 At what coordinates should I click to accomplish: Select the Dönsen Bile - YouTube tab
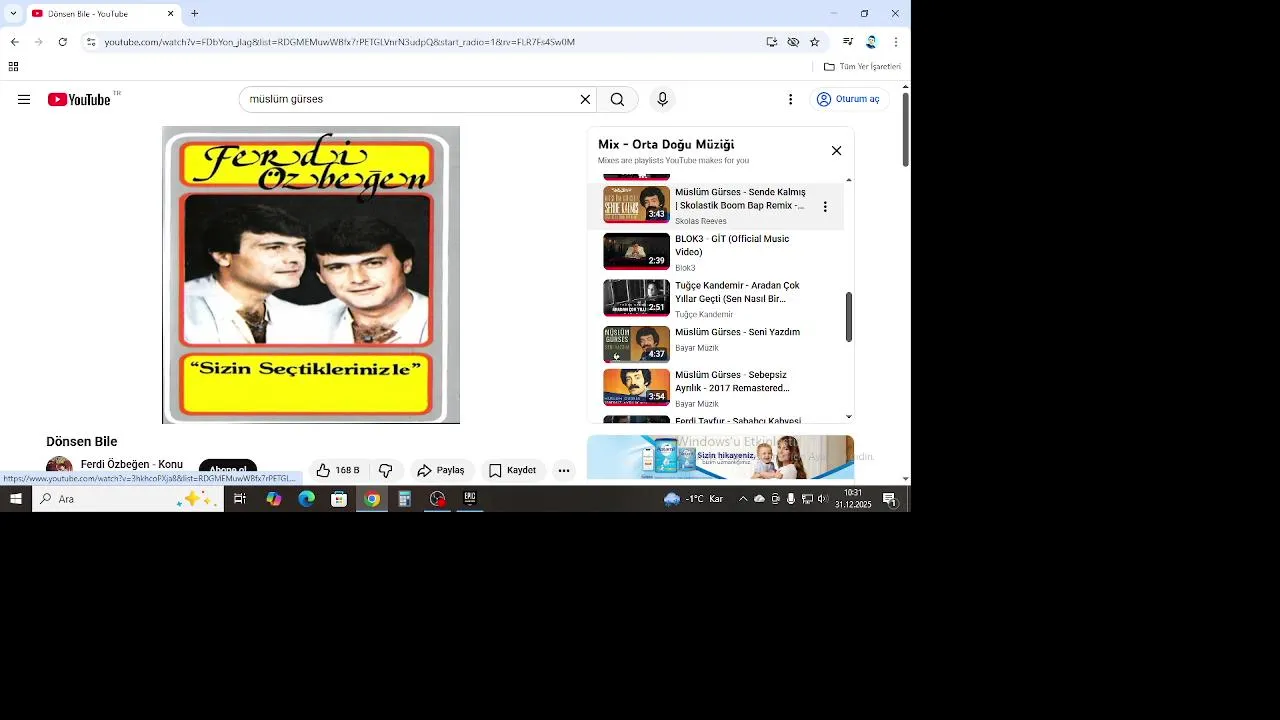(102, 14)
